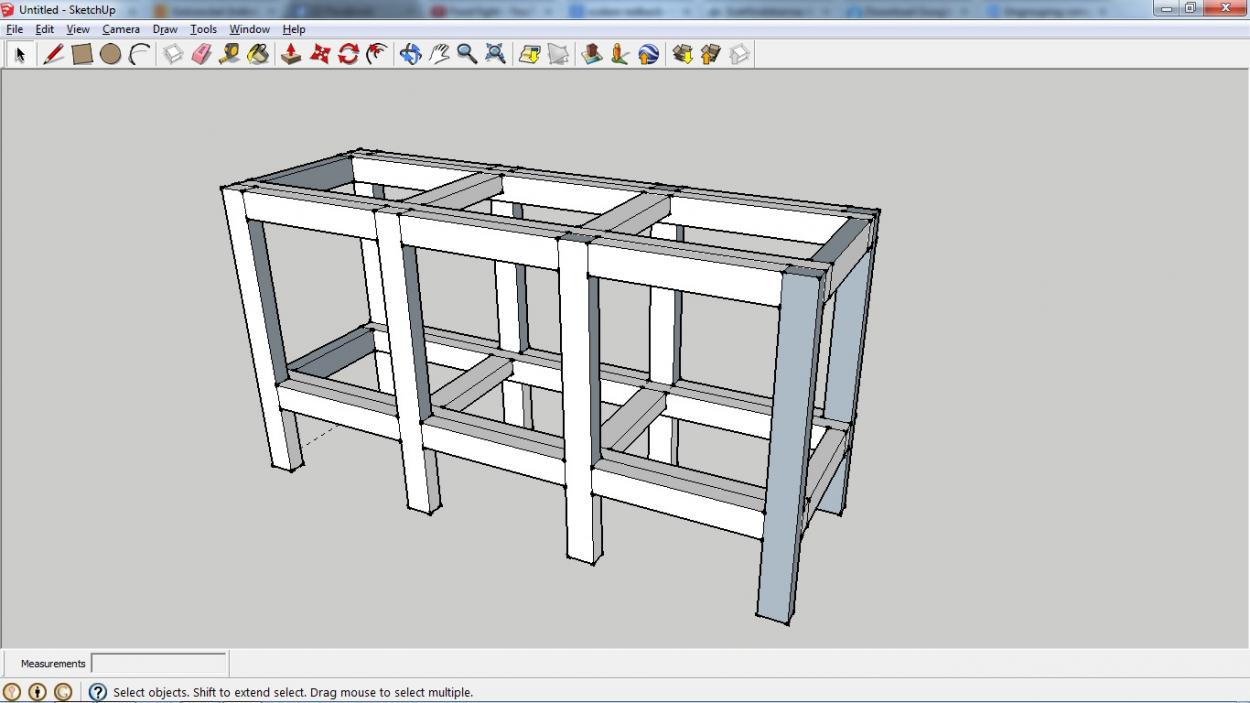Click the pink Eraser tool
This screenshot has height=703, width=1250.
tap(201, 54)
